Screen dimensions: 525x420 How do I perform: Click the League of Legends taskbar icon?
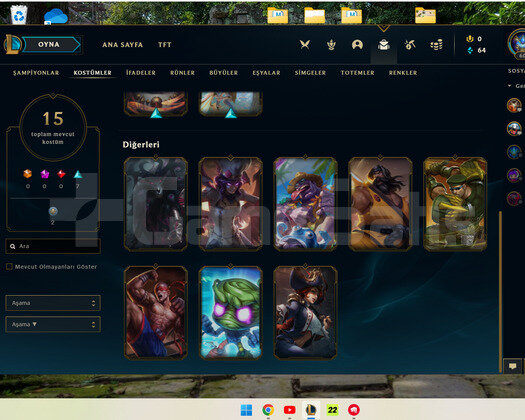pos(311,410)
